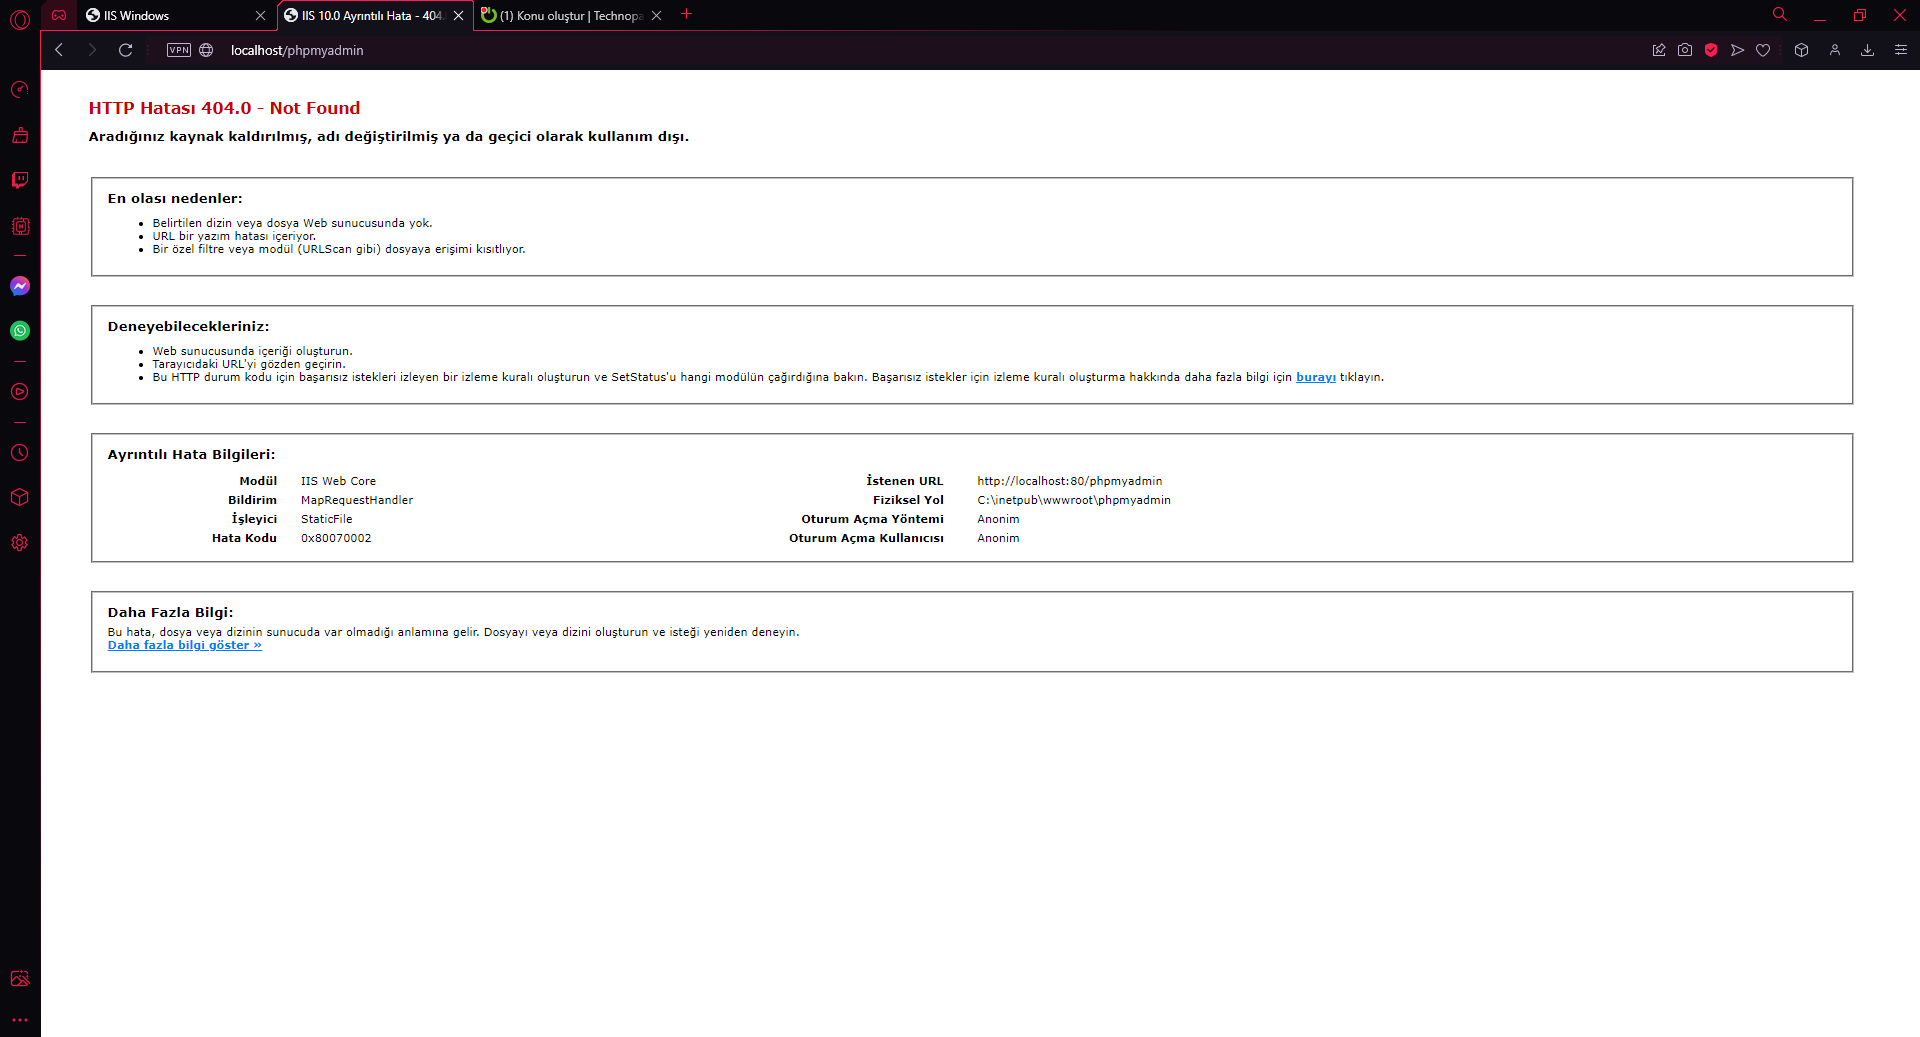1920x1037 pixels.
Task: Click the 'IIS Web Core' module value
Action: click(x=338, y=481)
